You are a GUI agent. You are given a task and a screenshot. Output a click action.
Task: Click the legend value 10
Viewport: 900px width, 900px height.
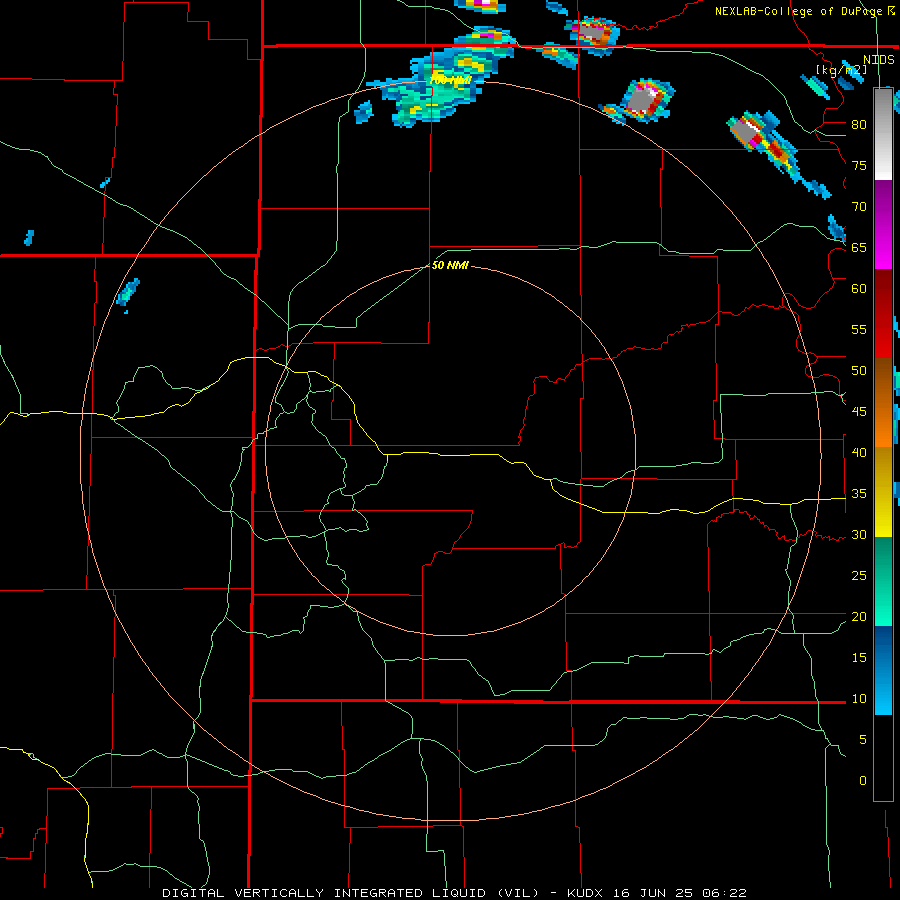click(x=859, y=699)
